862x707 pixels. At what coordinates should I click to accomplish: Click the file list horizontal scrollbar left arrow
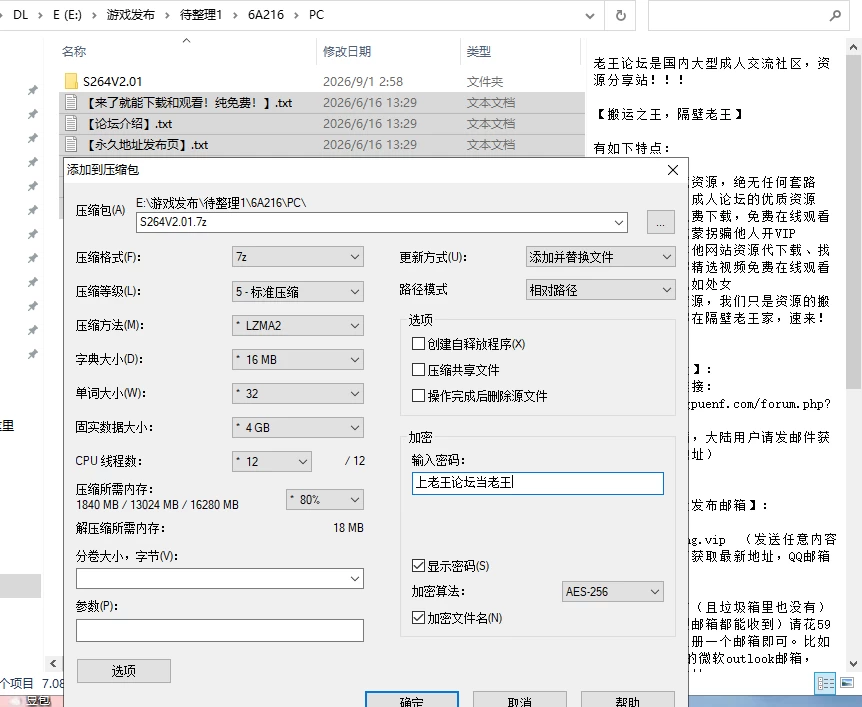(53, 664)
